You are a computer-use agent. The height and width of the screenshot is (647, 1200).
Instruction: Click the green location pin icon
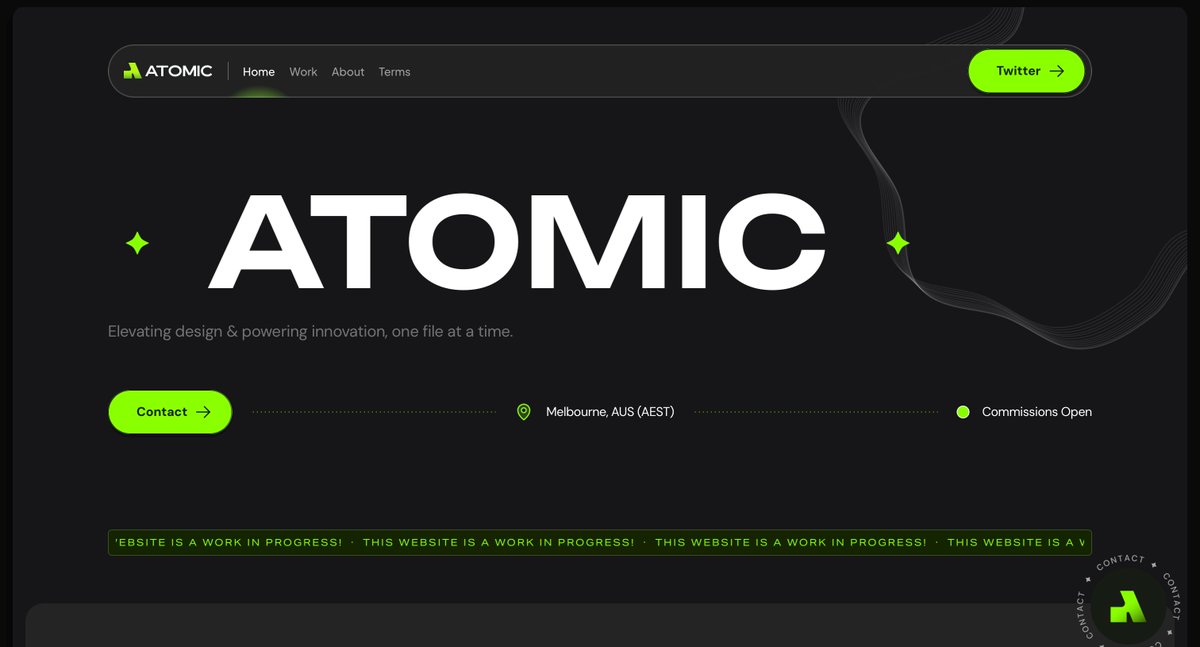(524, 411)
